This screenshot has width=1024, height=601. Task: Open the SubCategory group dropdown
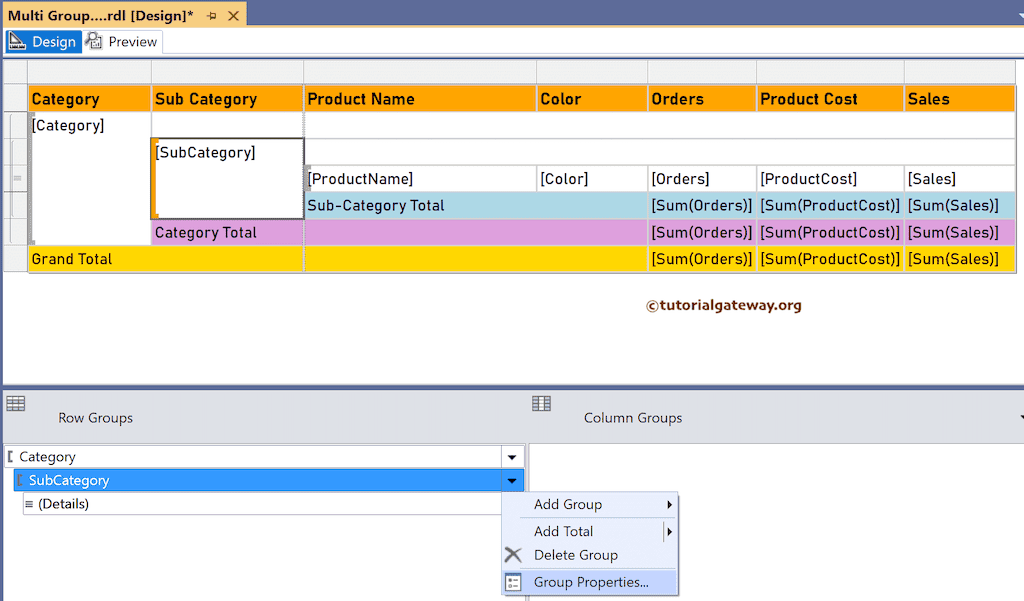pos(511,480)
